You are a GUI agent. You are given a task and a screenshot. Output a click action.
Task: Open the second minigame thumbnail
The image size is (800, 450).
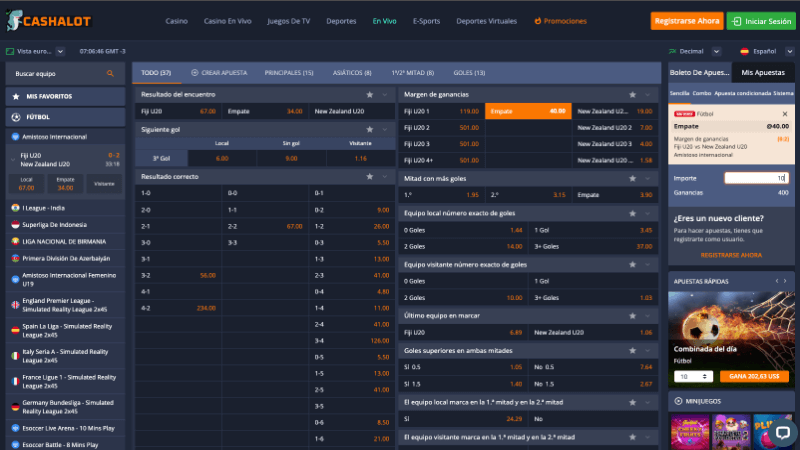(731, 432)
